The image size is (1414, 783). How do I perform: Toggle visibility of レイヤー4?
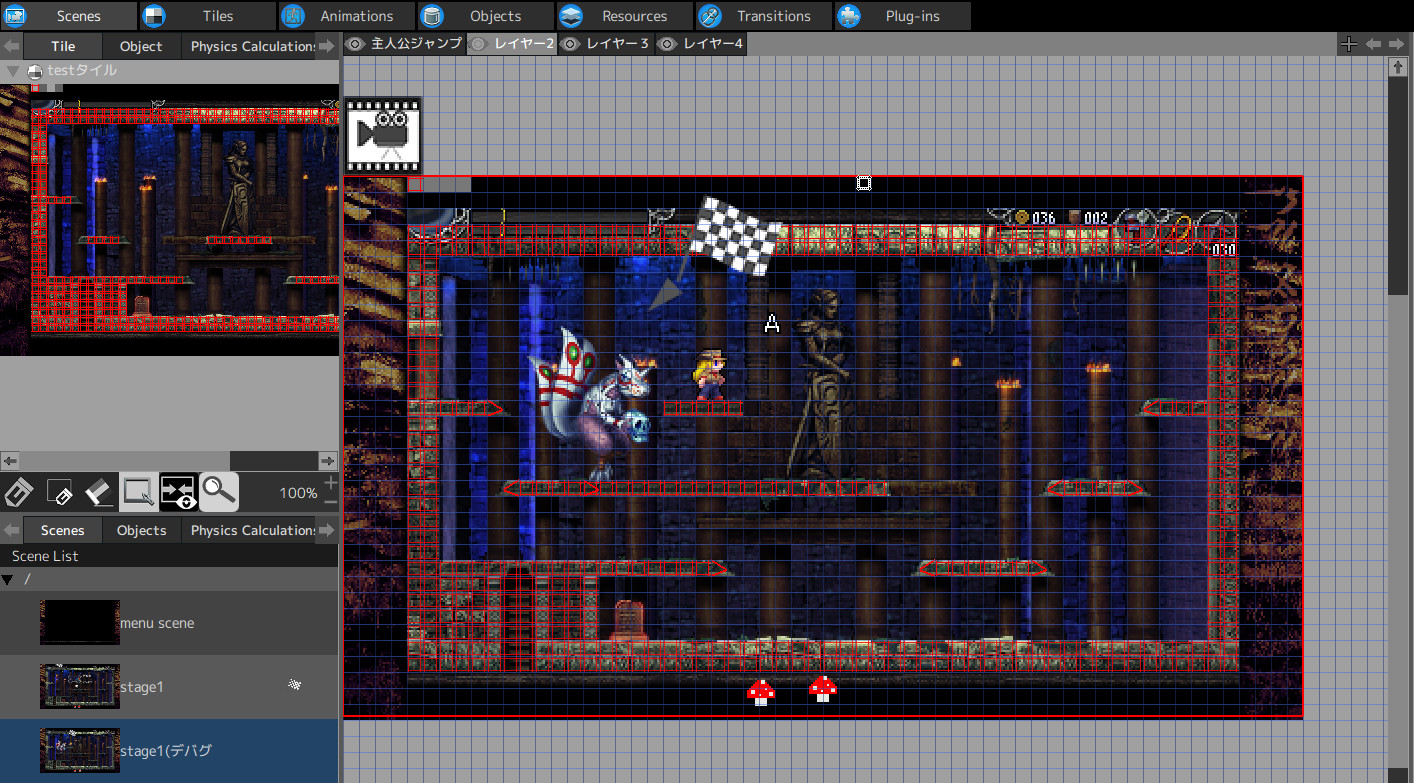pyautogui.click(x=666, y=43)
